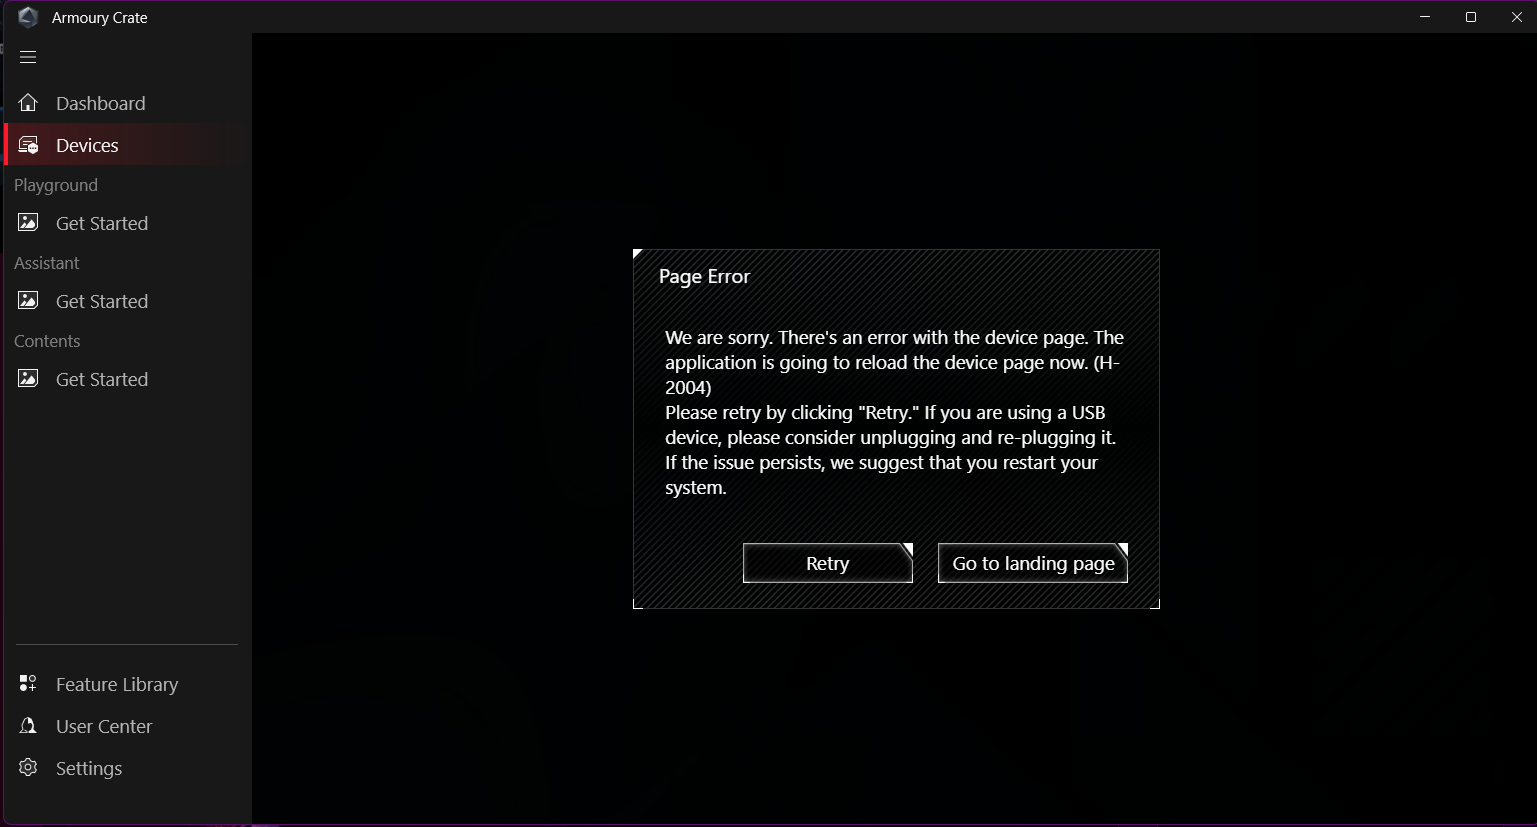Open Settings from the bottom sidebar
1537x827 pixels.
pos(89,768)
